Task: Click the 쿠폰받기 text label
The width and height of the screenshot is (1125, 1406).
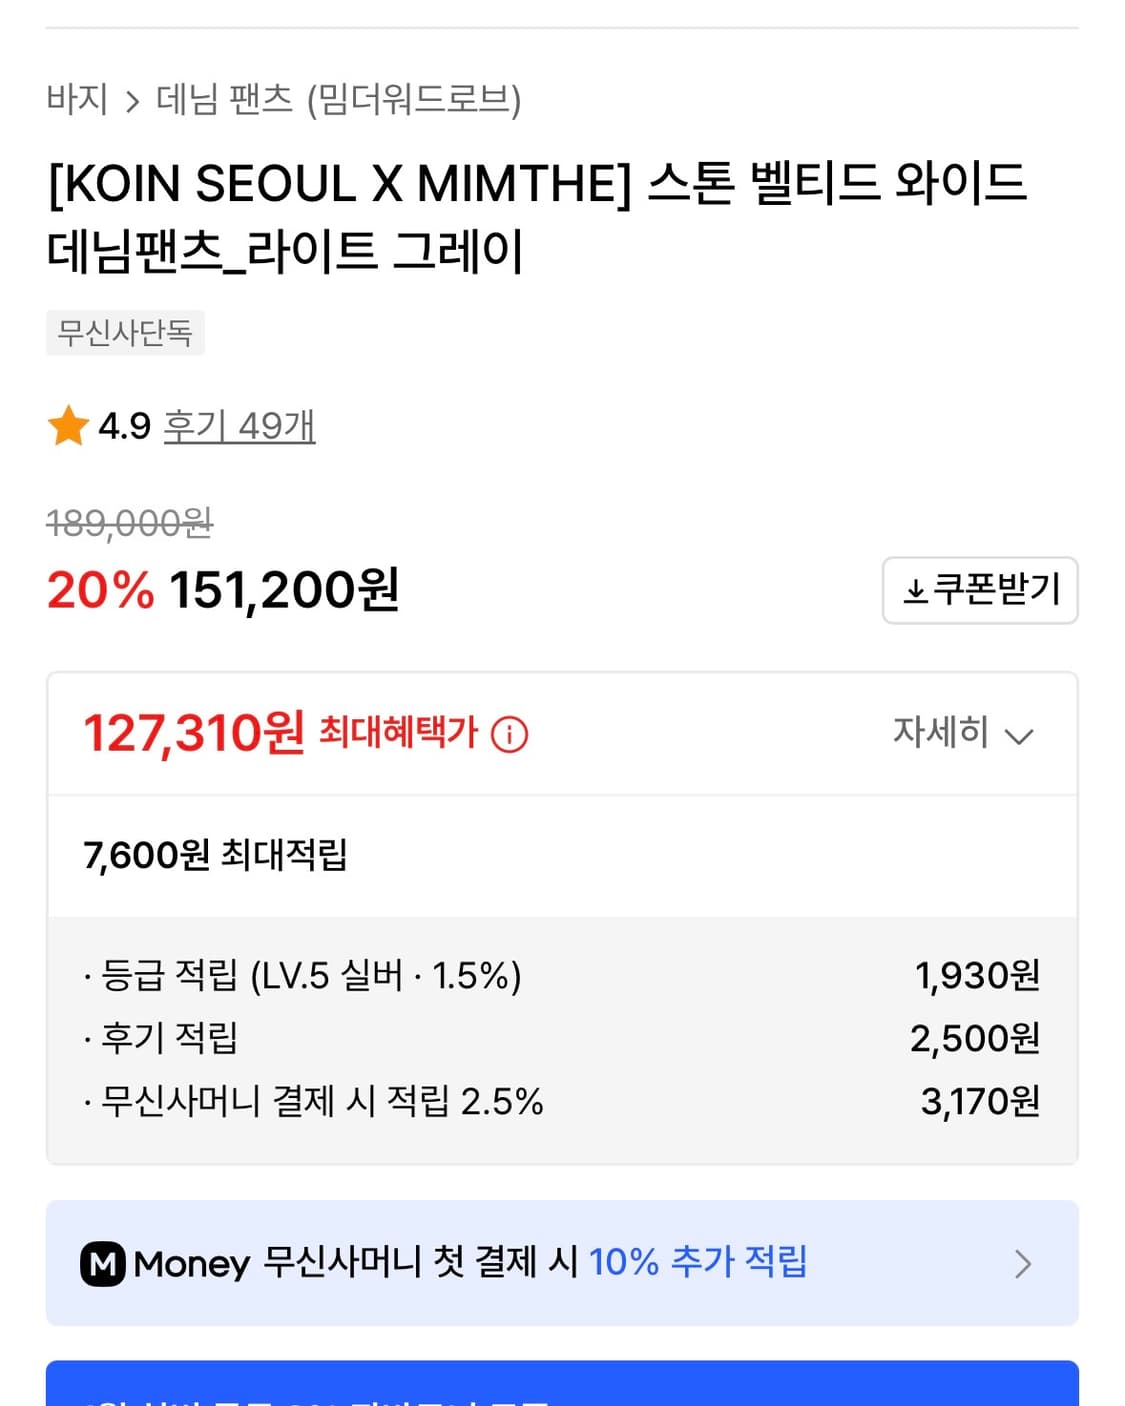Action: point(996,590)
